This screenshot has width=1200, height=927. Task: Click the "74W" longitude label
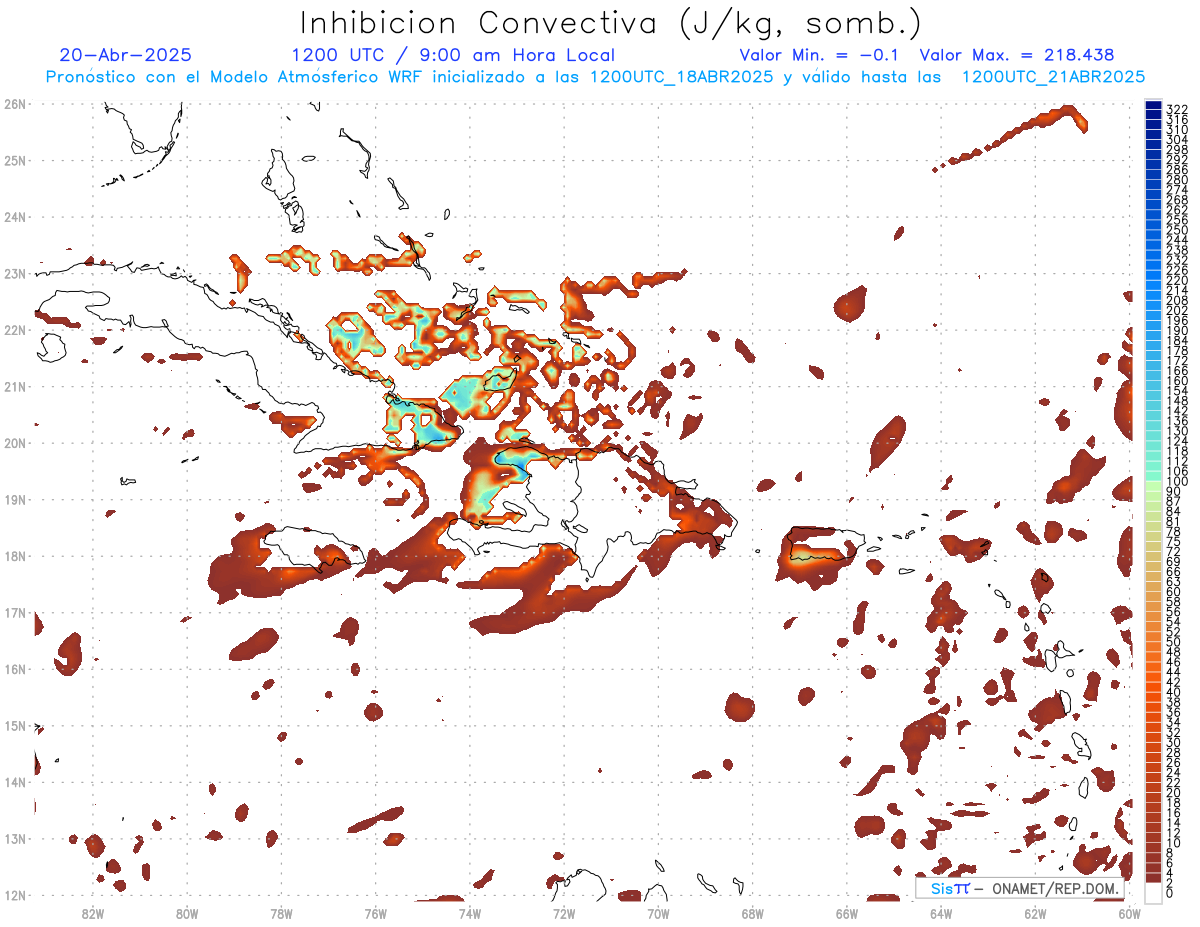tap(470, 913)
